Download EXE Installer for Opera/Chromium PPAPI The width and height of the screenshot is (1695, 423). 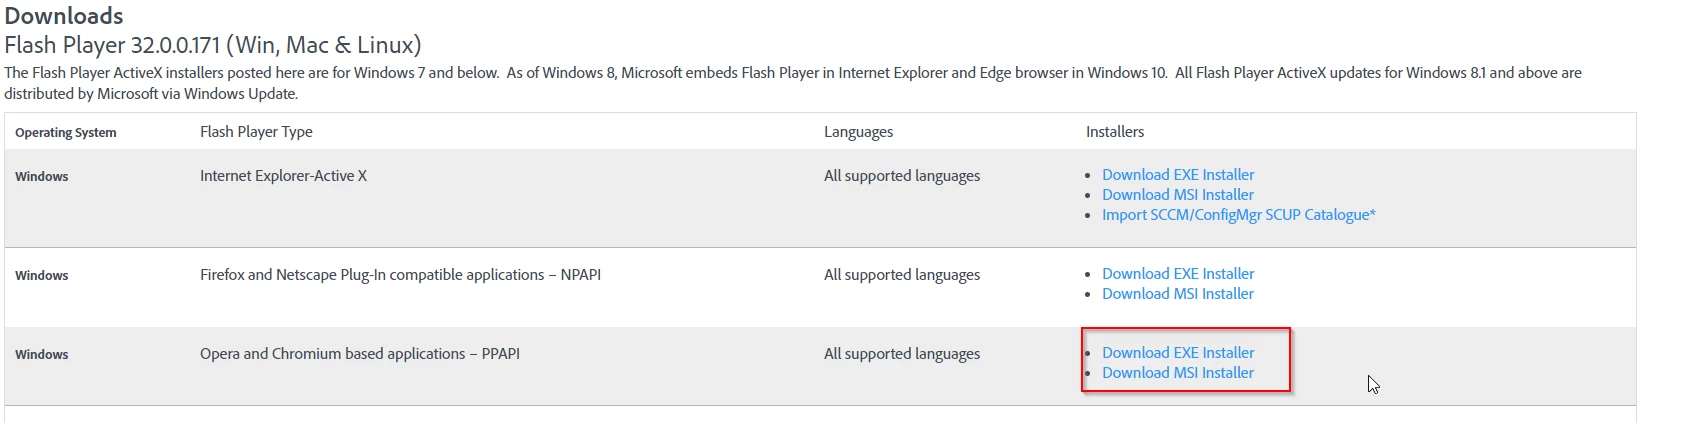point(1178,353)
